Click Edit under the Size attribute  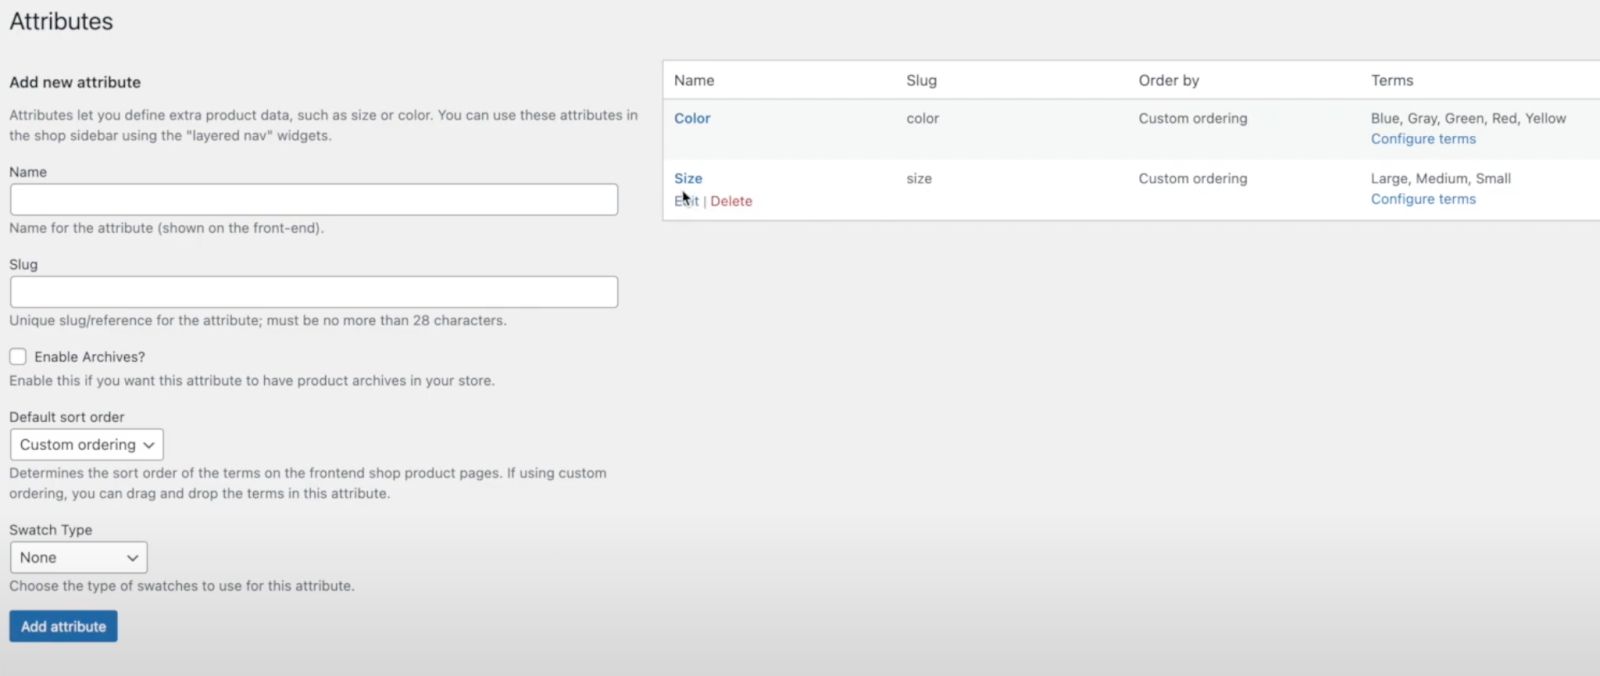coord(686,201)
